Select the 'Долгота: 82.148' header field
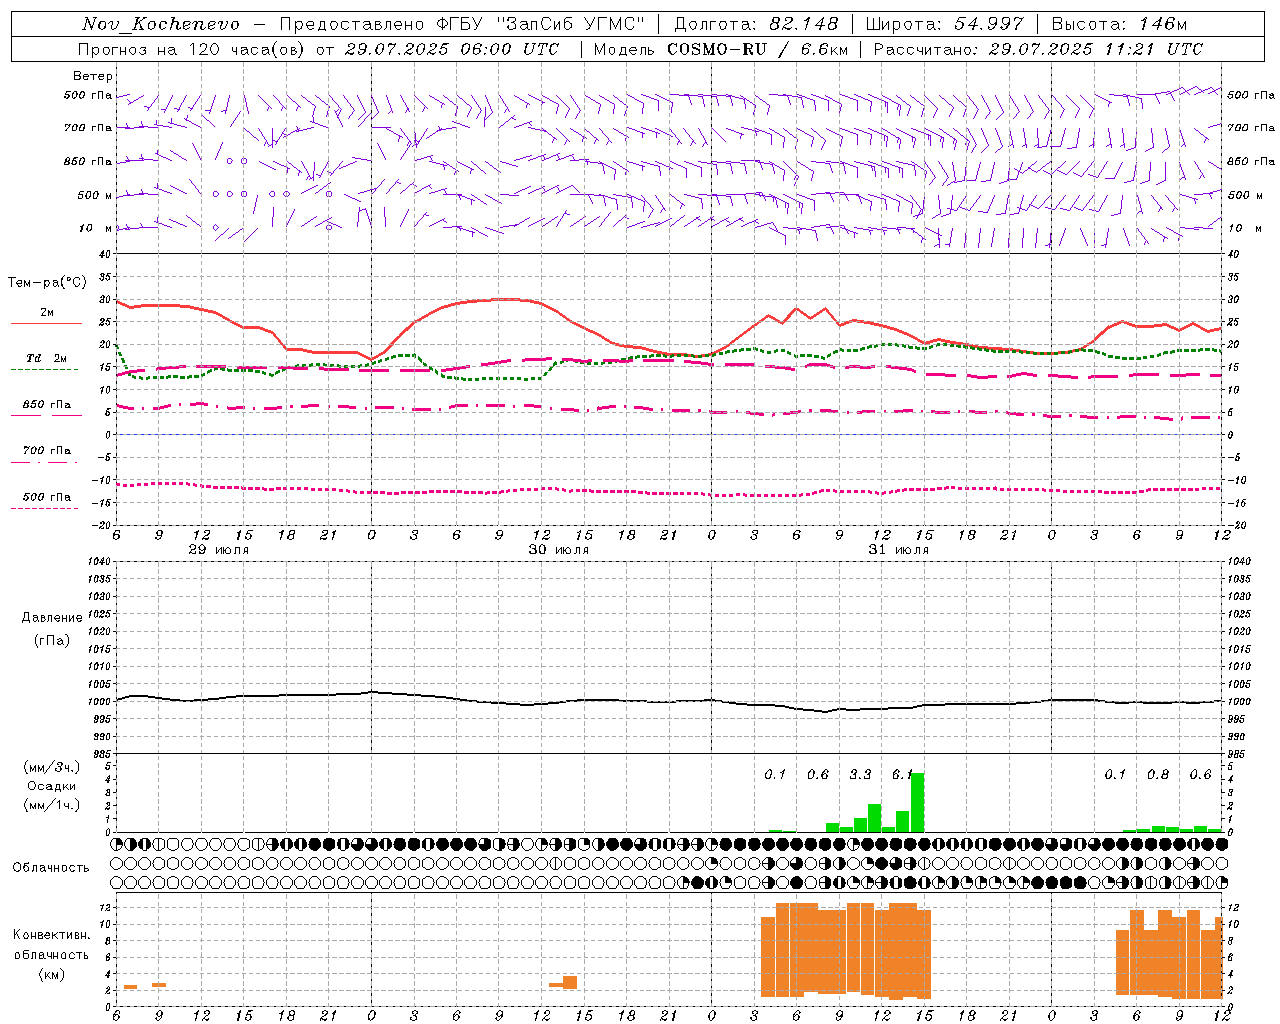Viewport: 1280px width, 1024px height. (756, 24)
